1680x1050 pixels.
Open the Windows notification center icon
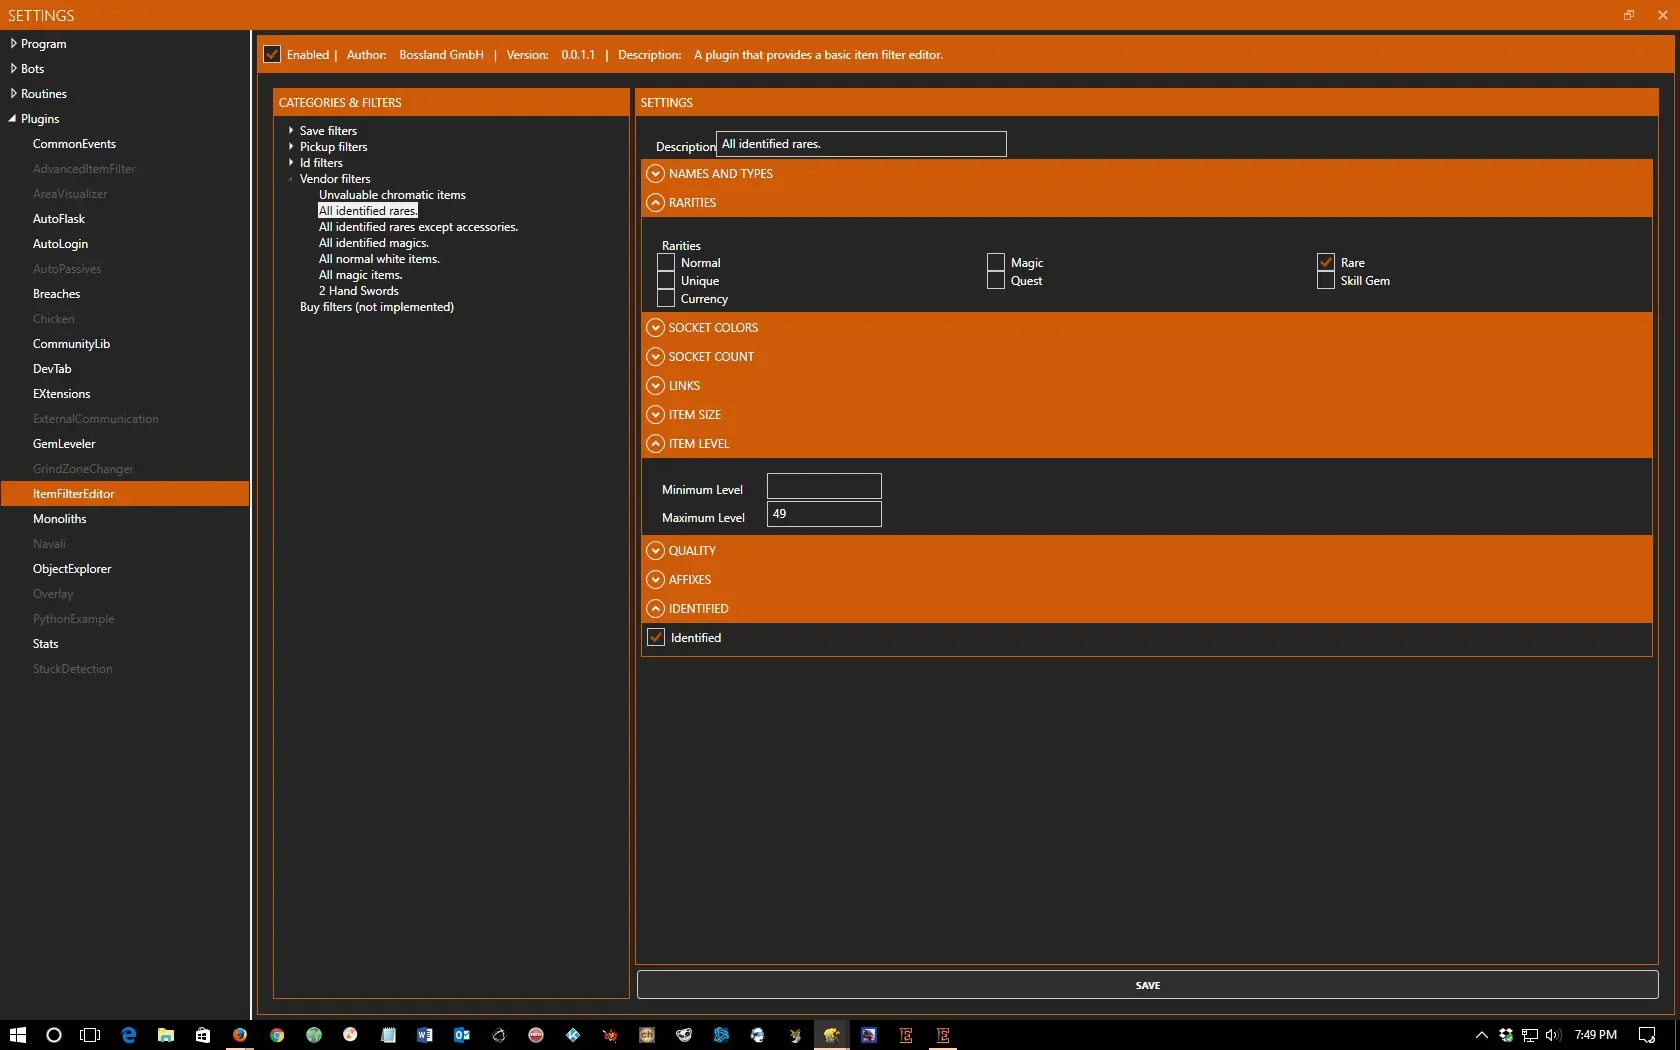(x=1647, y=1035)
